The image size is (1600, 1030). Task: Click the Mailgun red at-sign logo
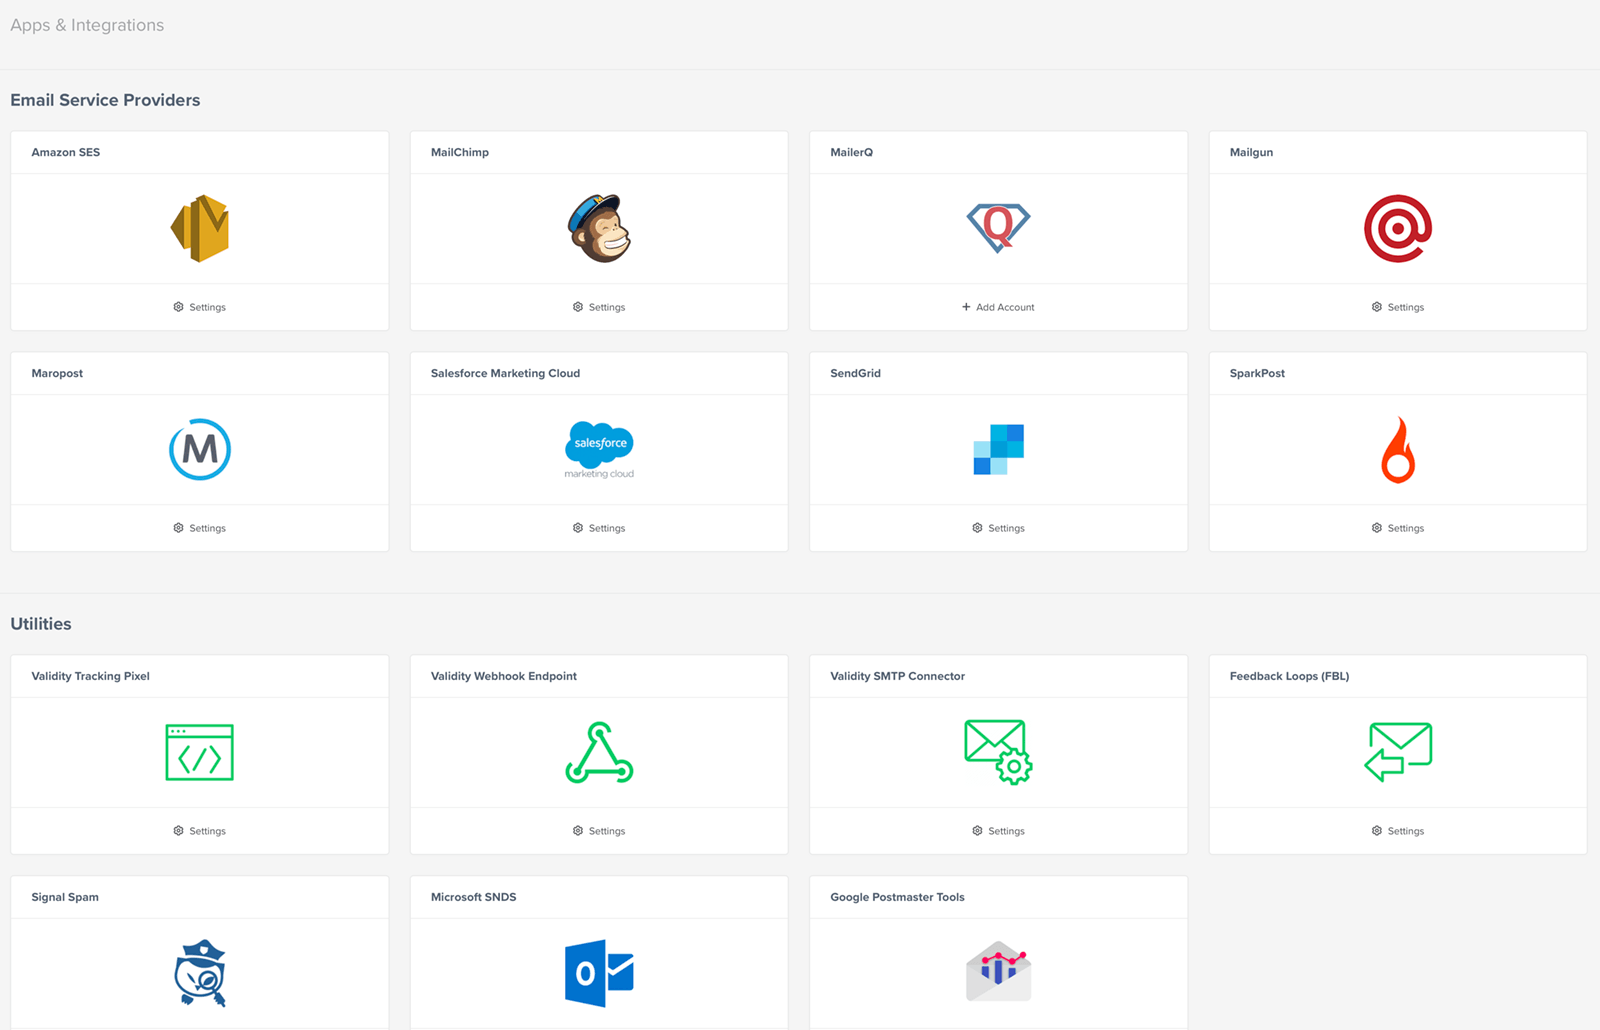1398,229
